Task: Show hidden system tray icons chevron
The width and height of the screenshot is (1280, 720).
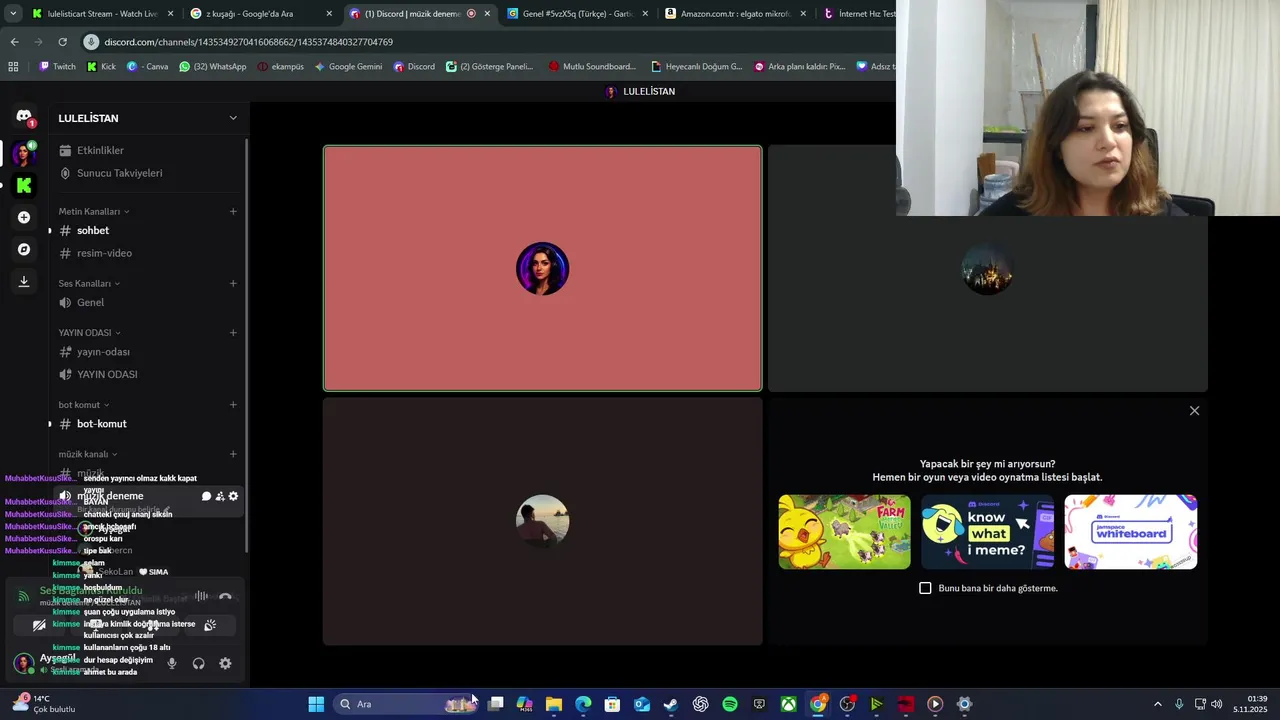Action: pos(1158,704)
